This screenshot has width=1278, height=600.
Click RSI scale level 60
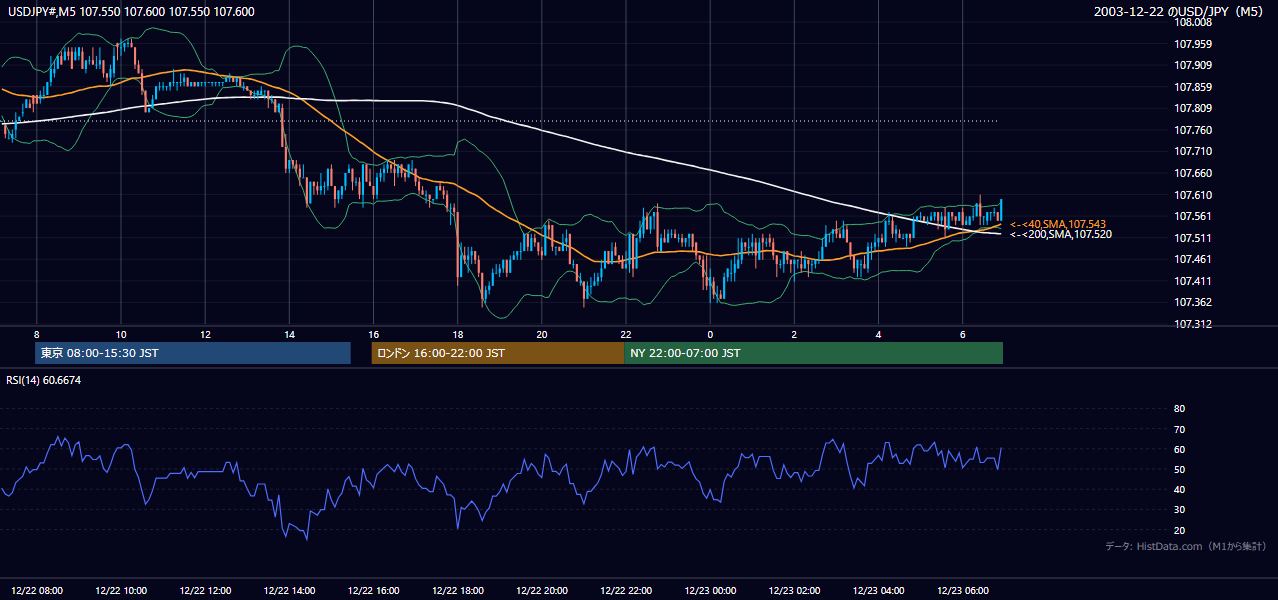[1179, 449]
